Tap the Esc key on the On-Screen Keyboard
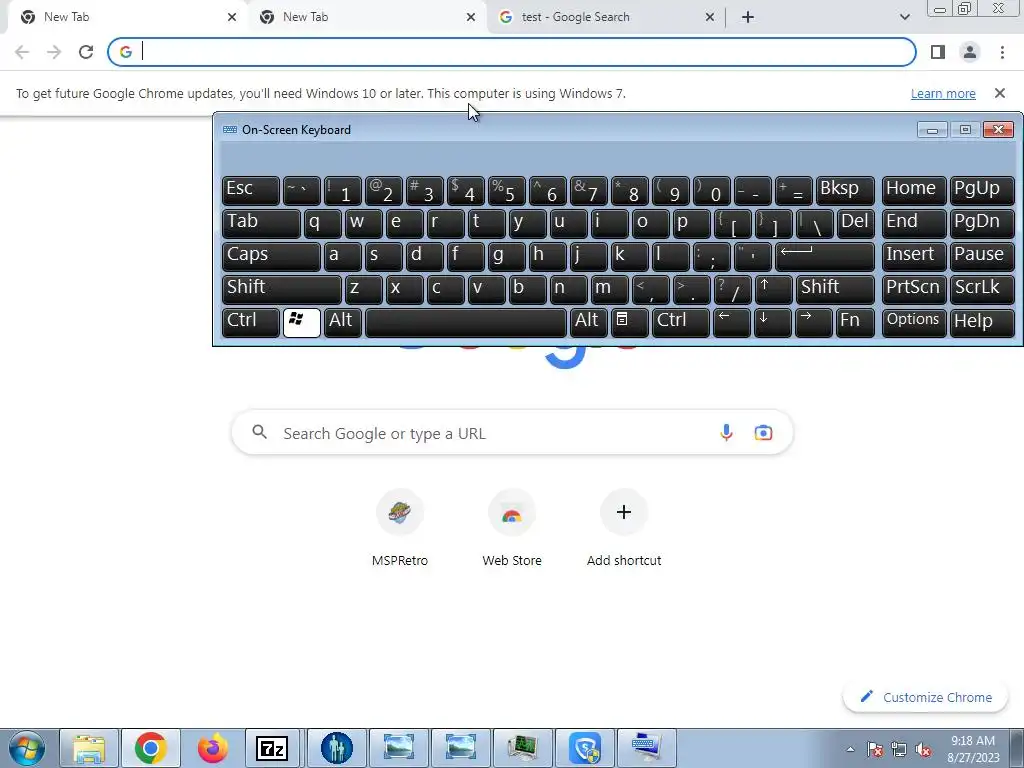This screenshot has height=768, width=1024. [251, 191]
